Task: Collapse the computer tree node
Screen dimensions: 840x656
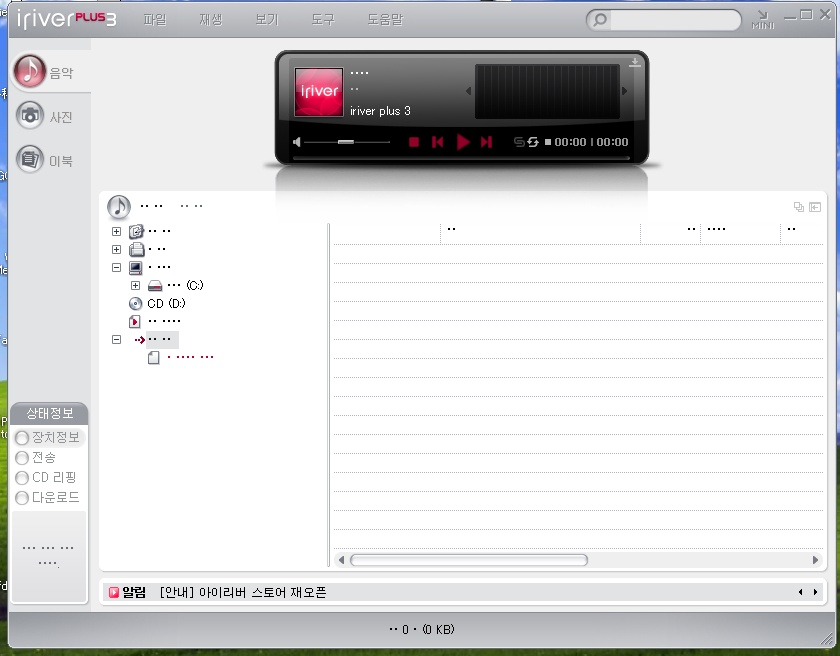Action: [116, 267]
